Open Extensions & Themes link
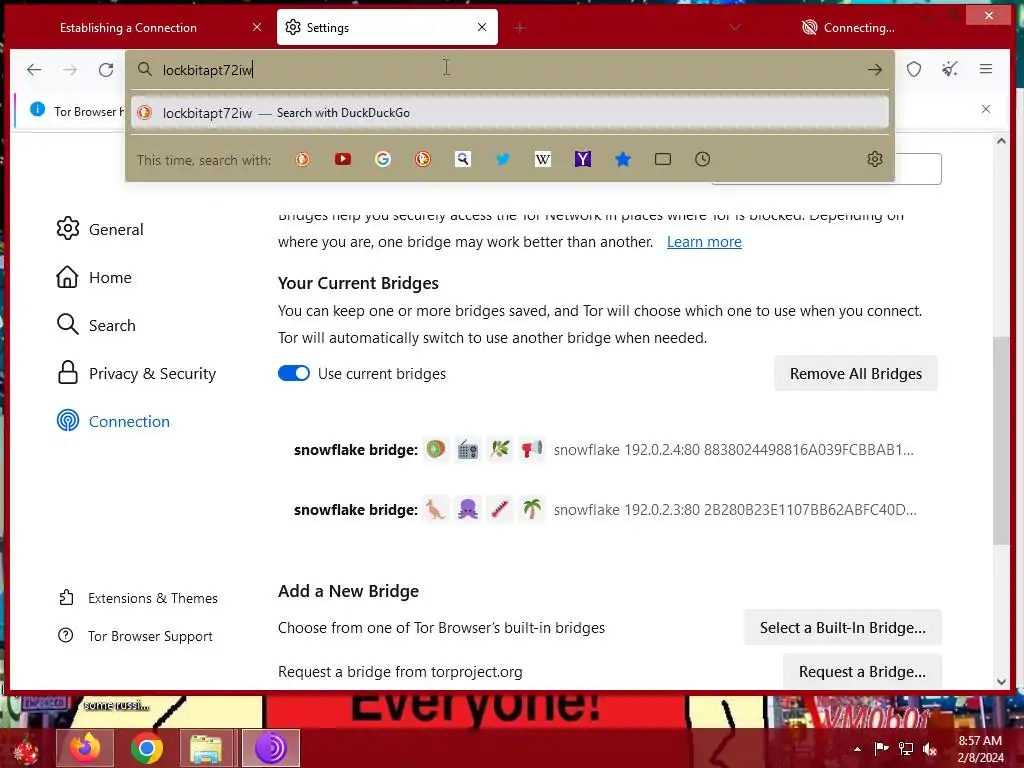The height and width of the screenshot is (768, 1024). (x=138, y=598)
